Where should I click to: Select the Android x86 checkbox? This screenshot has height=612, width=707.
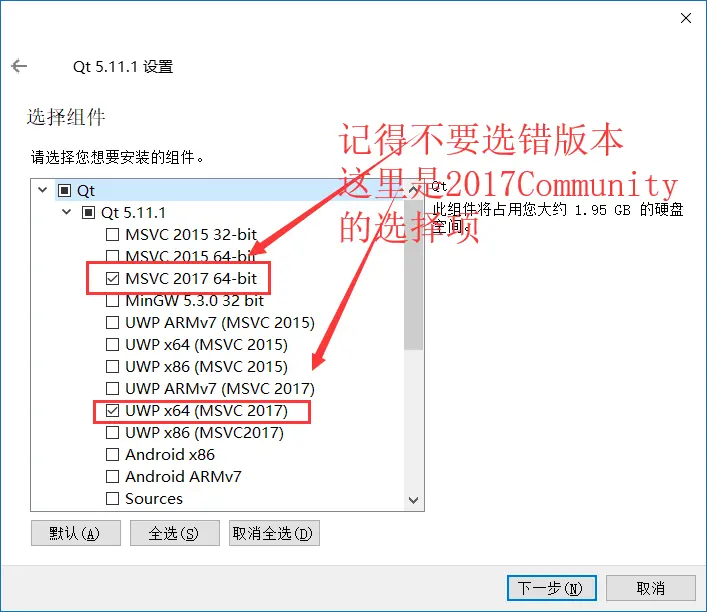[112, 455]
